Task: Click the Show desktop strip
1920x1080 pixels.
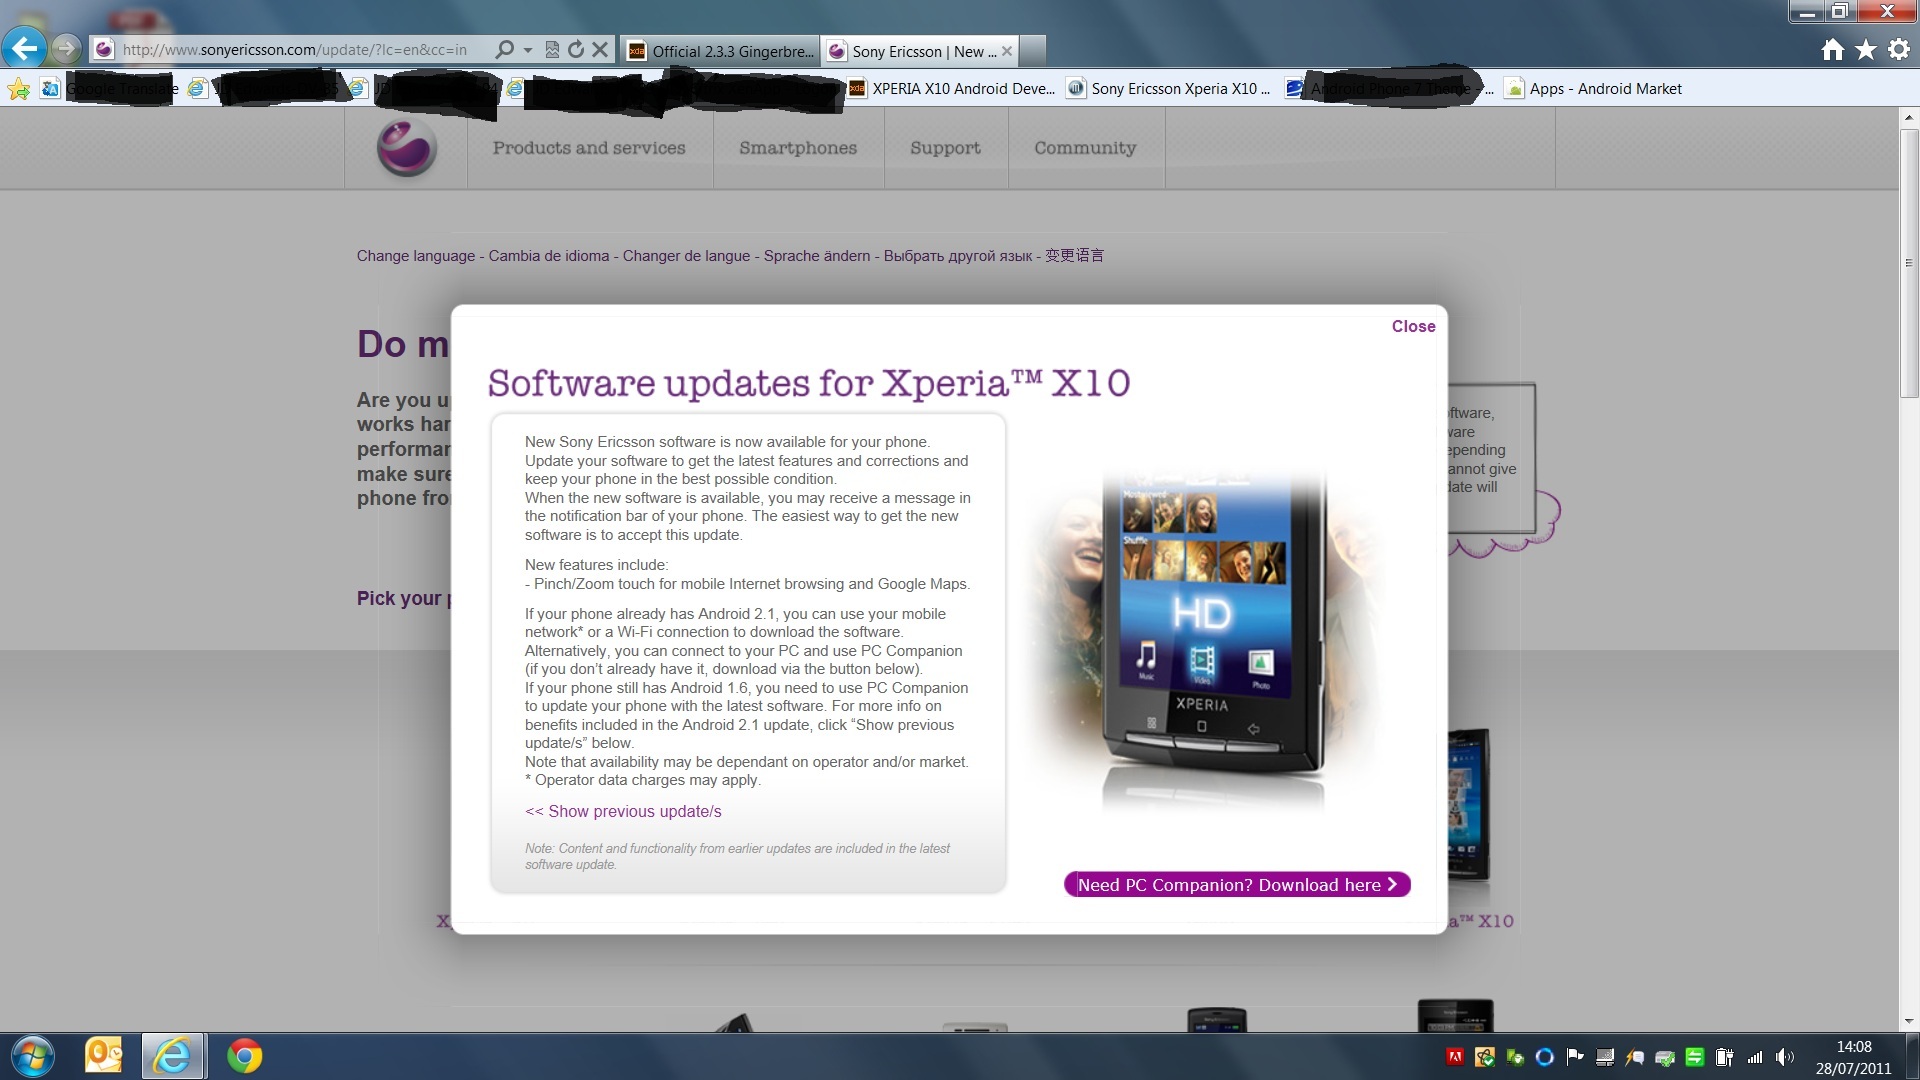Action: click(x=1911, y=1057)
